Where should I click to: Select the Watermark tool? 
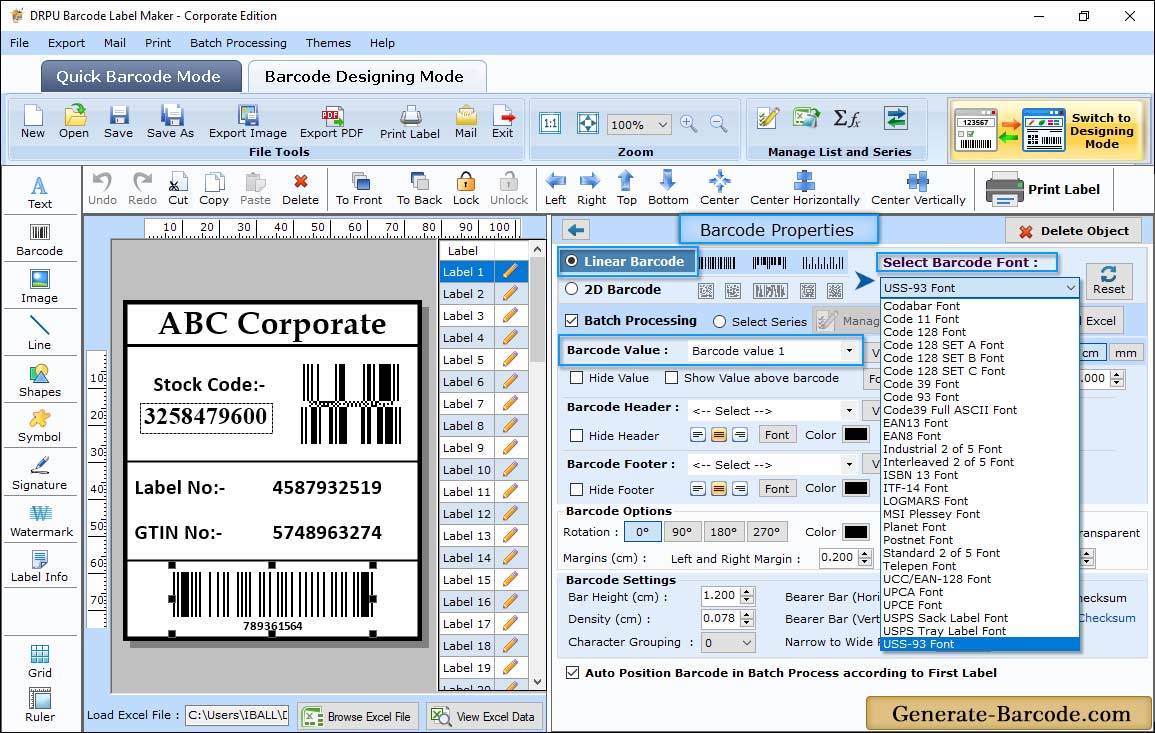coord(41,521)
